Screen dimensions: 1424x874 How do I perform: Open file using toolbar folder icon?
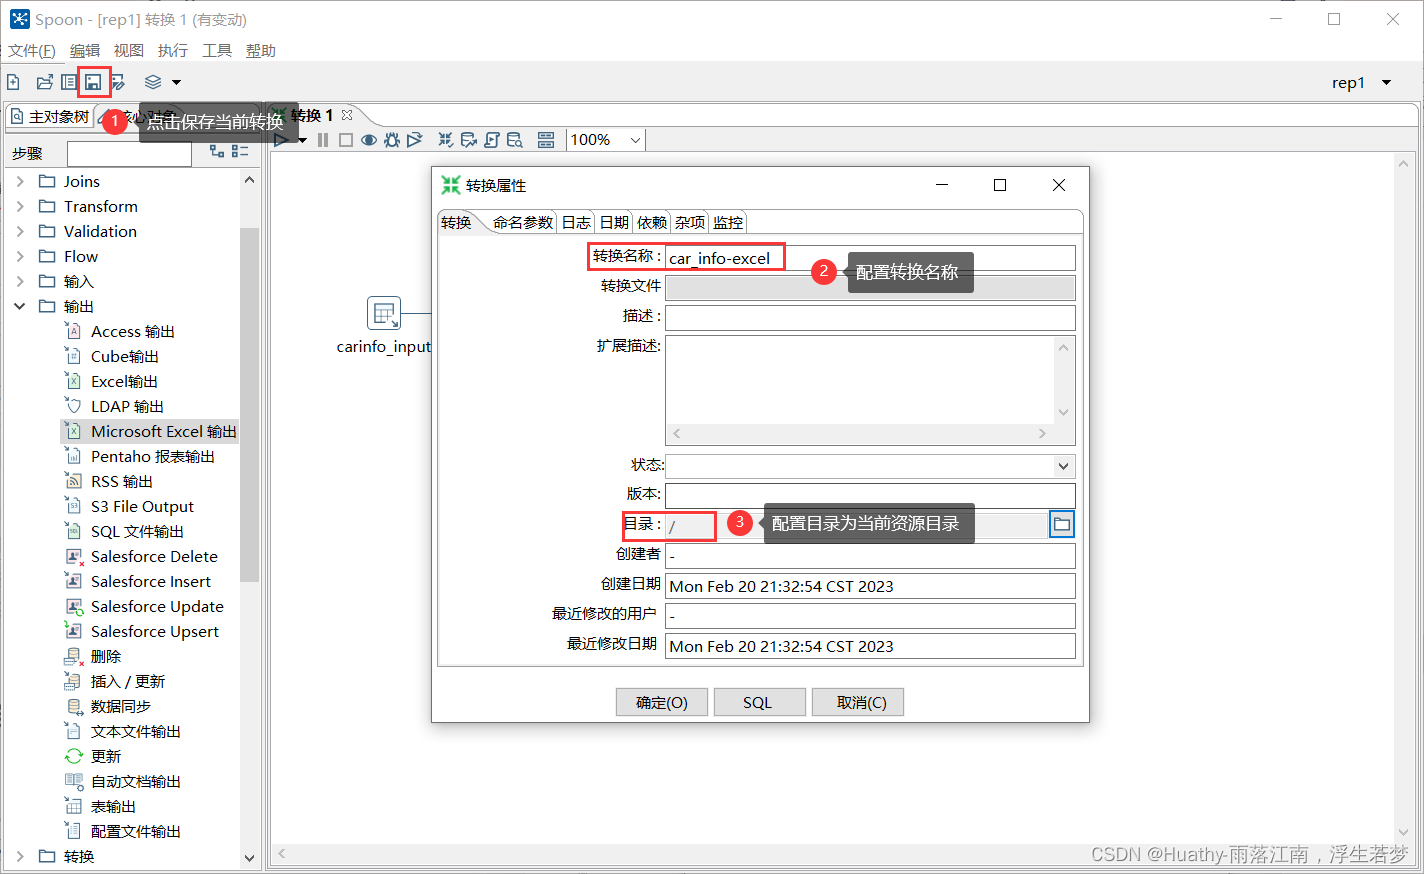[44, 82]
